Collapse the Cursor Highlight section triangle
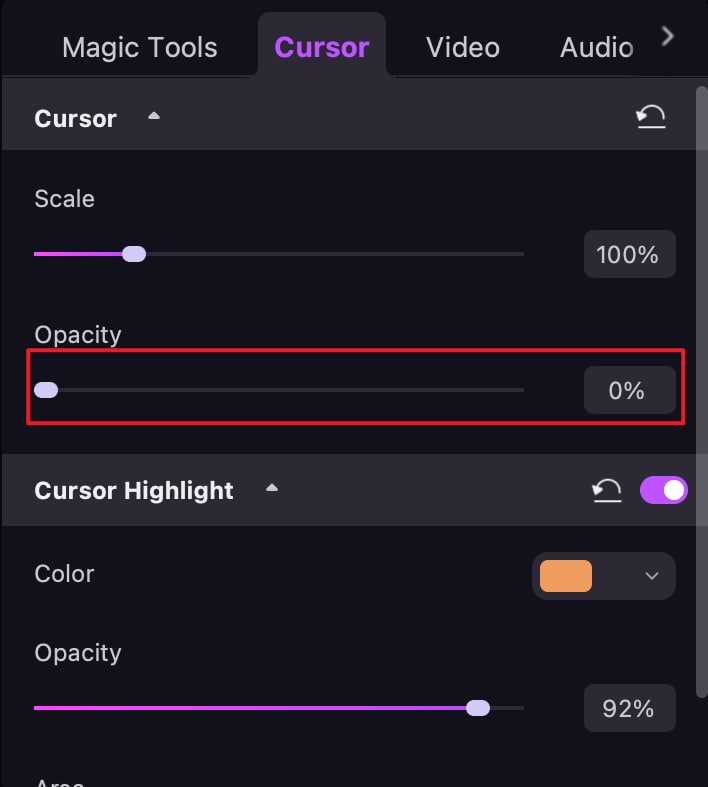The image size is (708, 787). 271,488
